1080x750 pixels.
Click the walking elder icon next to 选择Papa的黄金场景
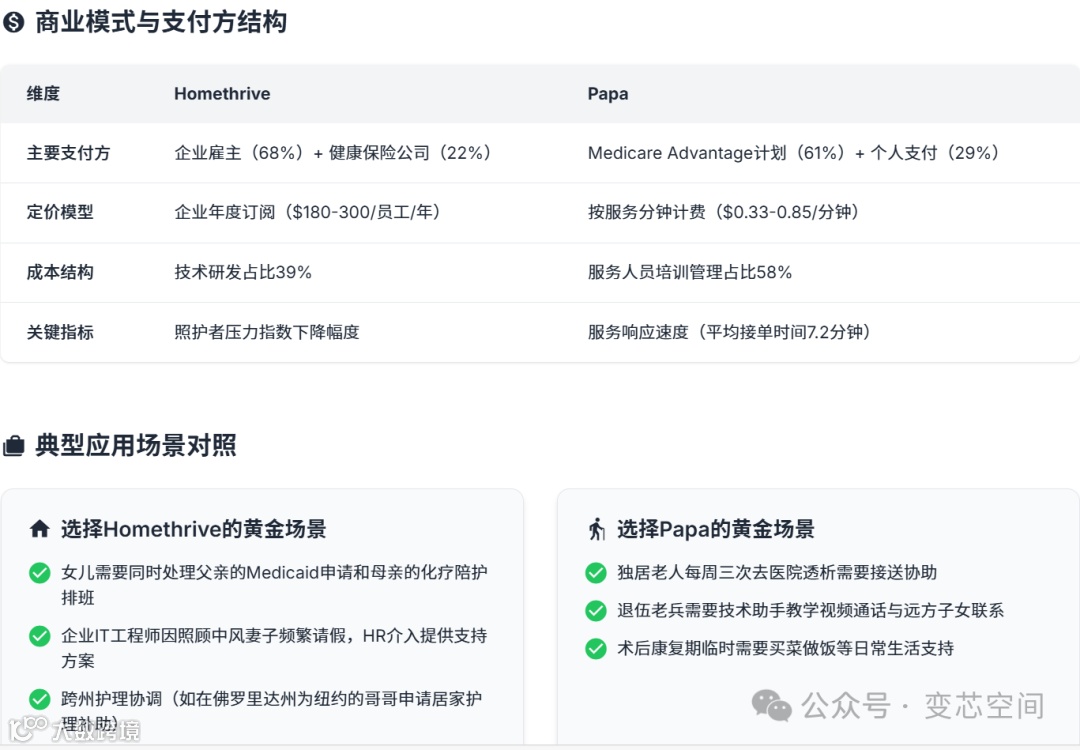596,529
